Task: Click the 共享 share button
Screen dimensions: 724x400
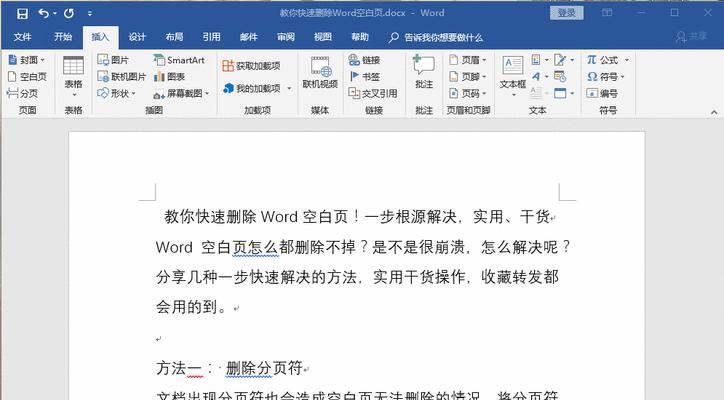Action: 691,36
